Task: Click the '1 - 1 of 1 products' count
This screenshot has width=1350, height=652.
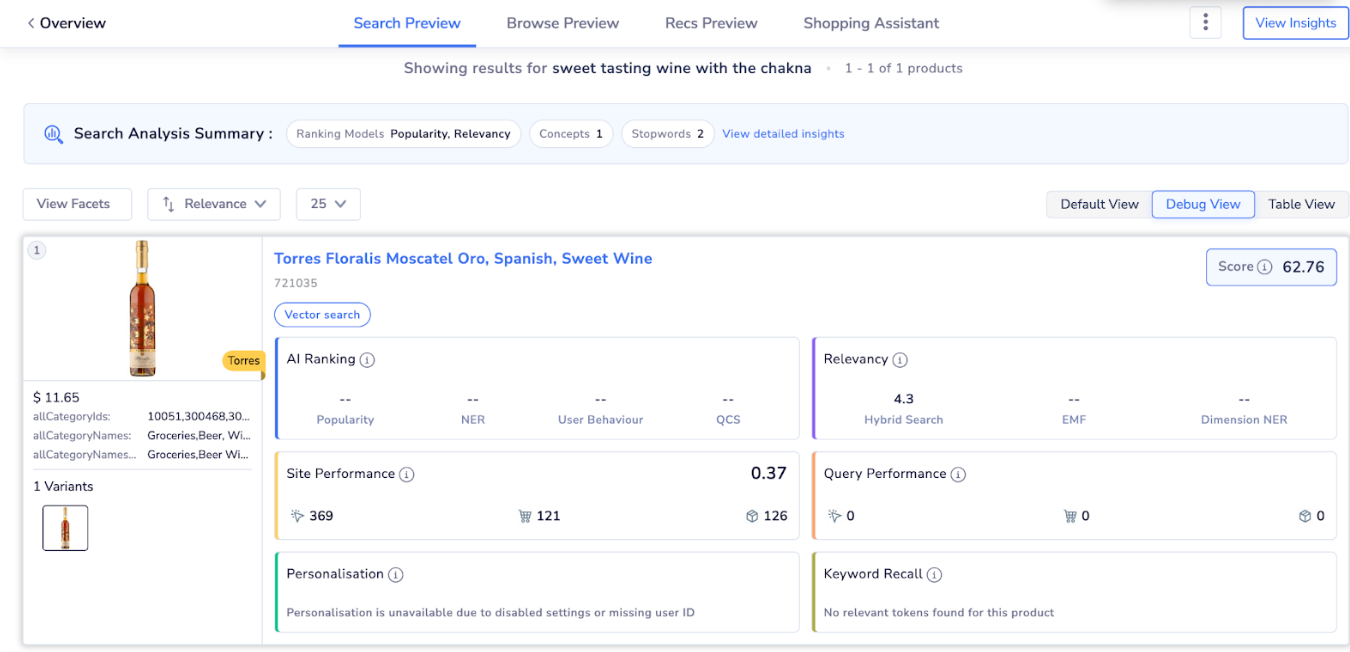Action: (x=904, y=68)
